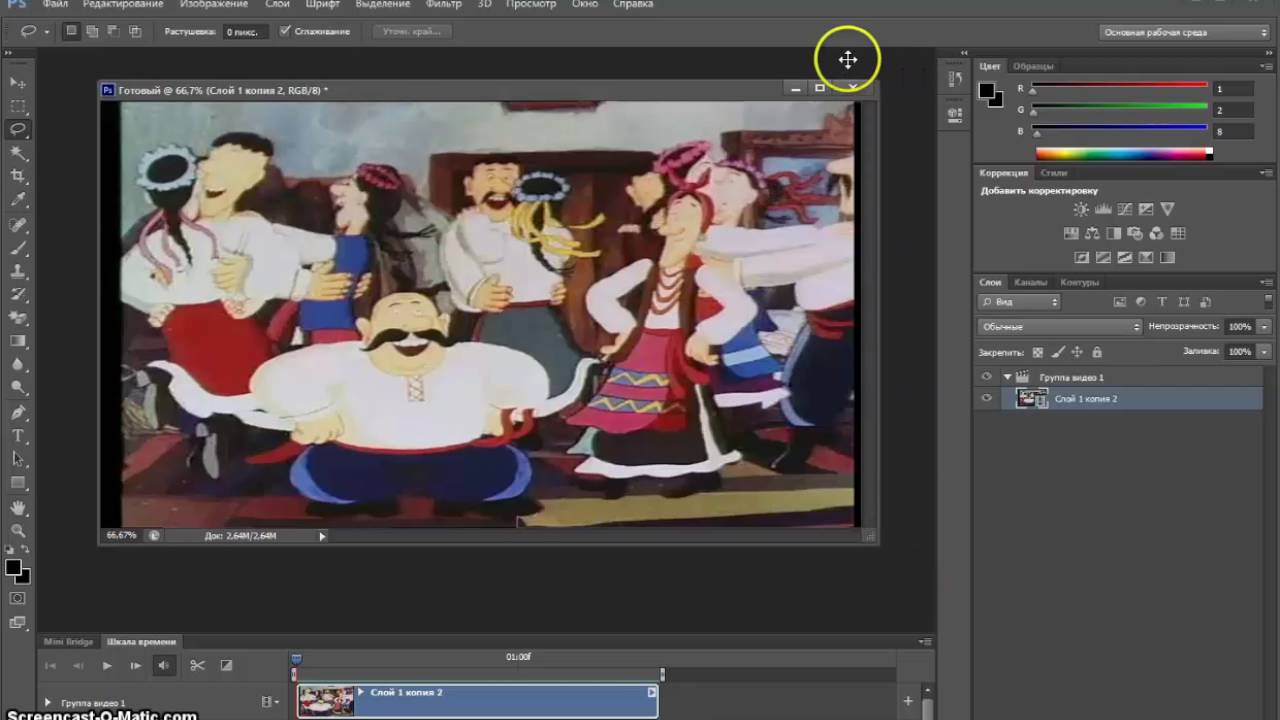Image resolution: width=1280 pixels, height=720 pixels.
Task: Select the Move tool
Action: pyautogui.click(x=18, y=82)
